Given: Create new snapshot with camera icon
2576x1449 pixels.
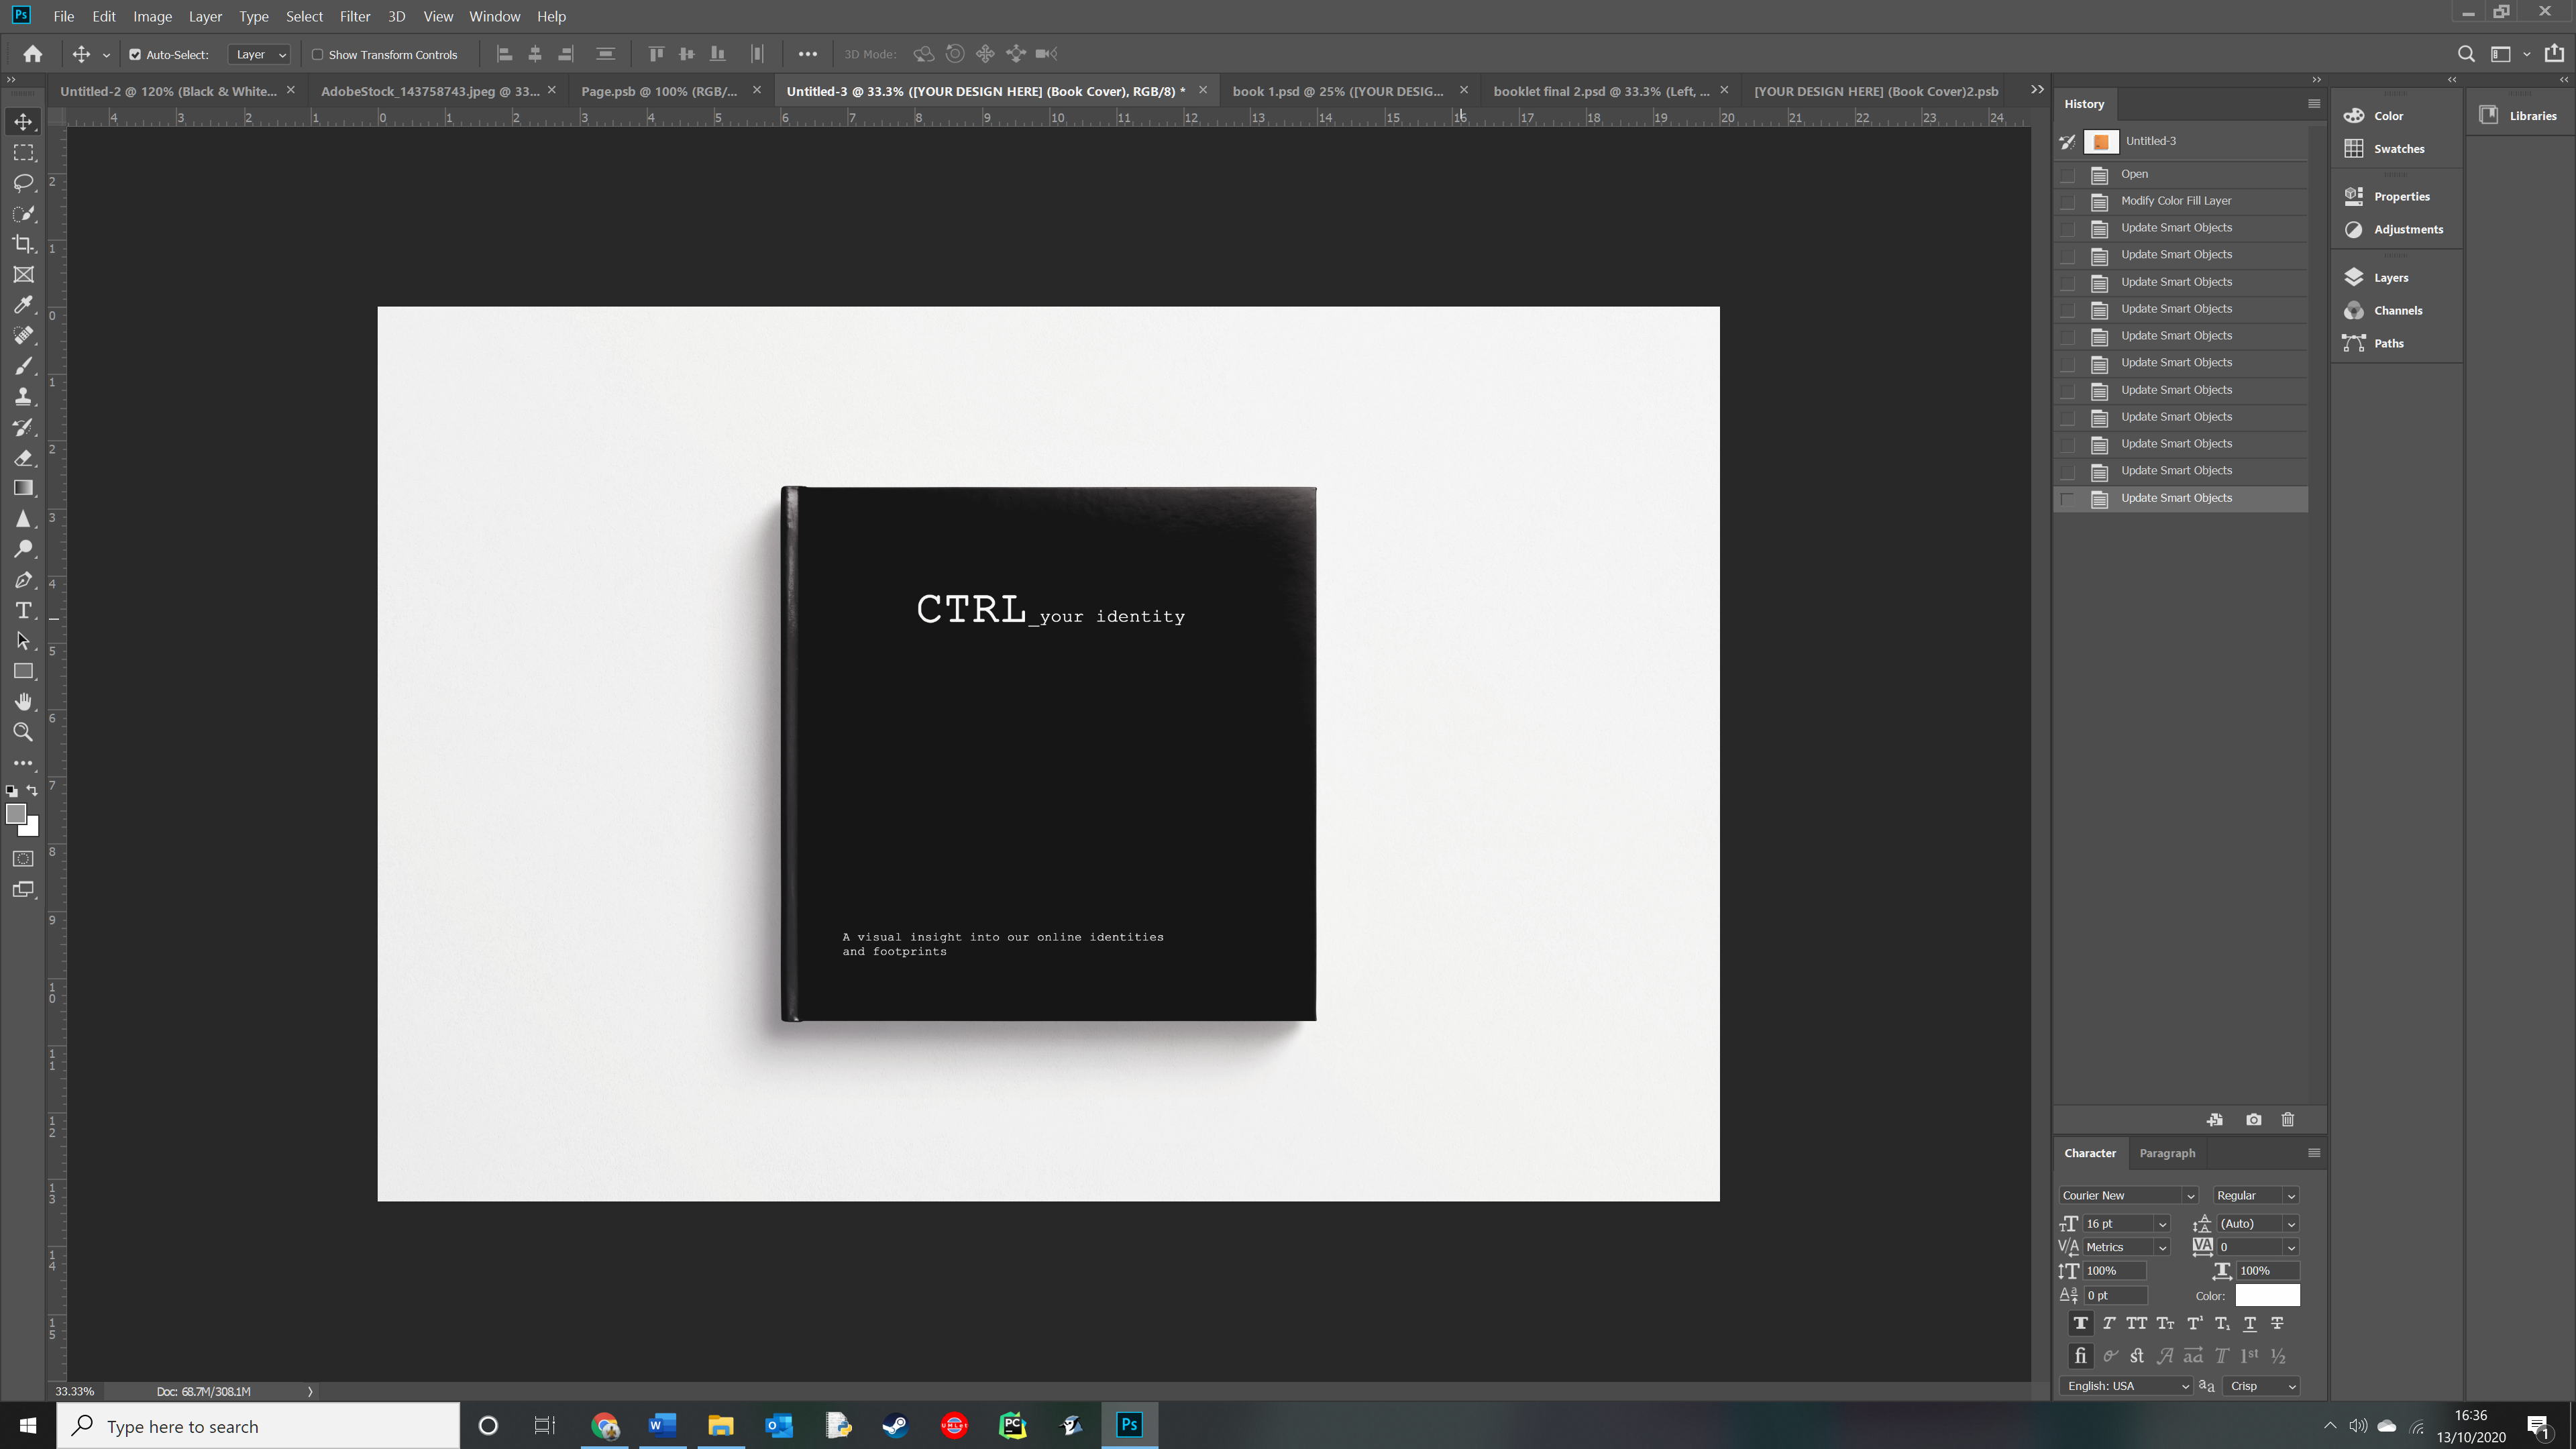Looking at the screenshot, I should (x=2253, y=1120).
